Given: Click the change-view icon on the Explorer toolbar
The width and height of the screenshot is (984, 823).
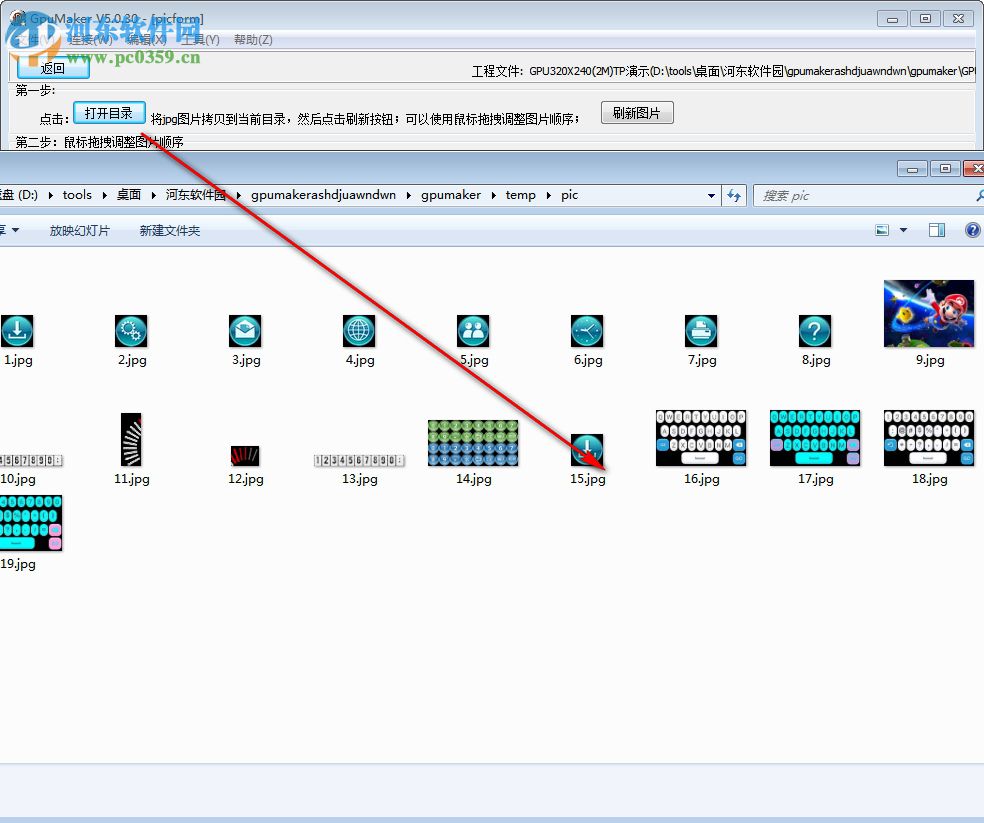Looking at the screenshot, I should point(883,229).
